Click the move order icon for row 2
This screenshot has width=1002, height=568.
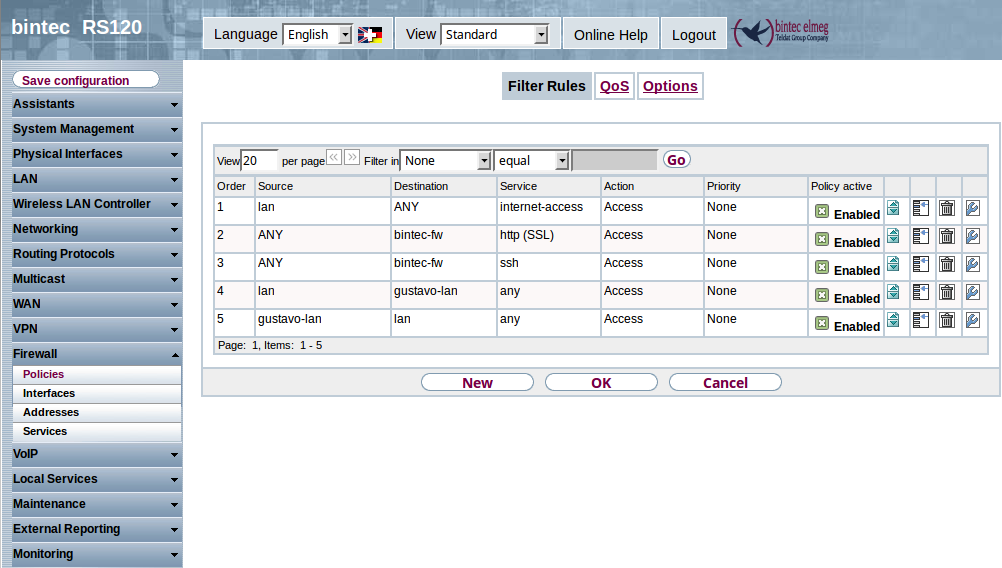point(893,236)
